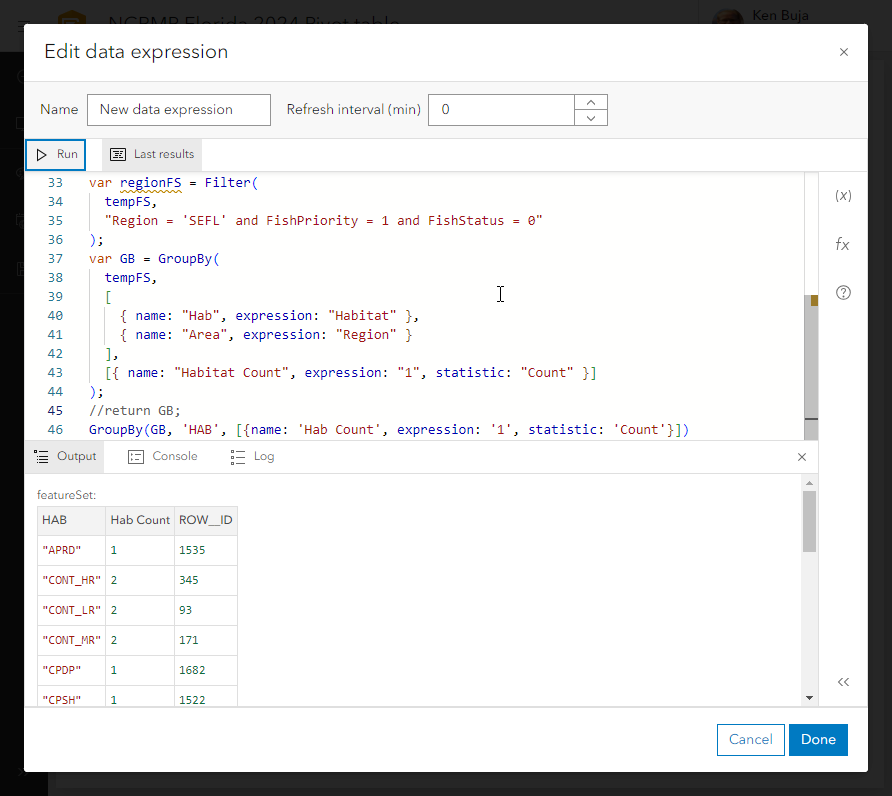
Task: Confirm changes with the Done button
Action: pos(818,739)
